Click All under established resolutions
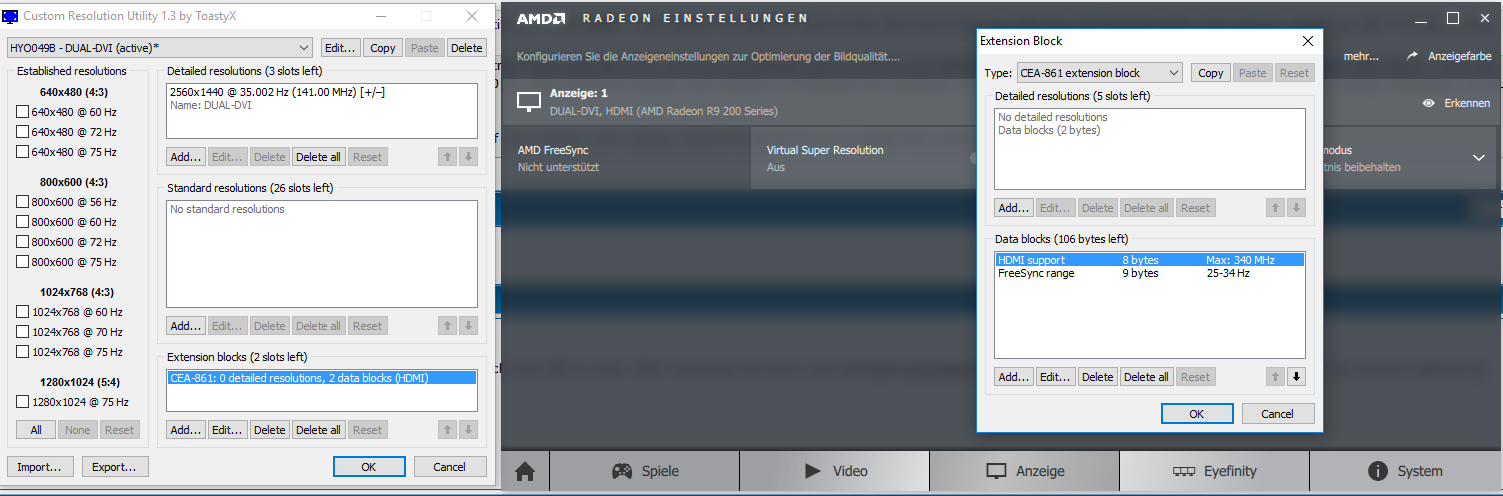Viewport: 1503px width, 496px height. tap(36, 430)
